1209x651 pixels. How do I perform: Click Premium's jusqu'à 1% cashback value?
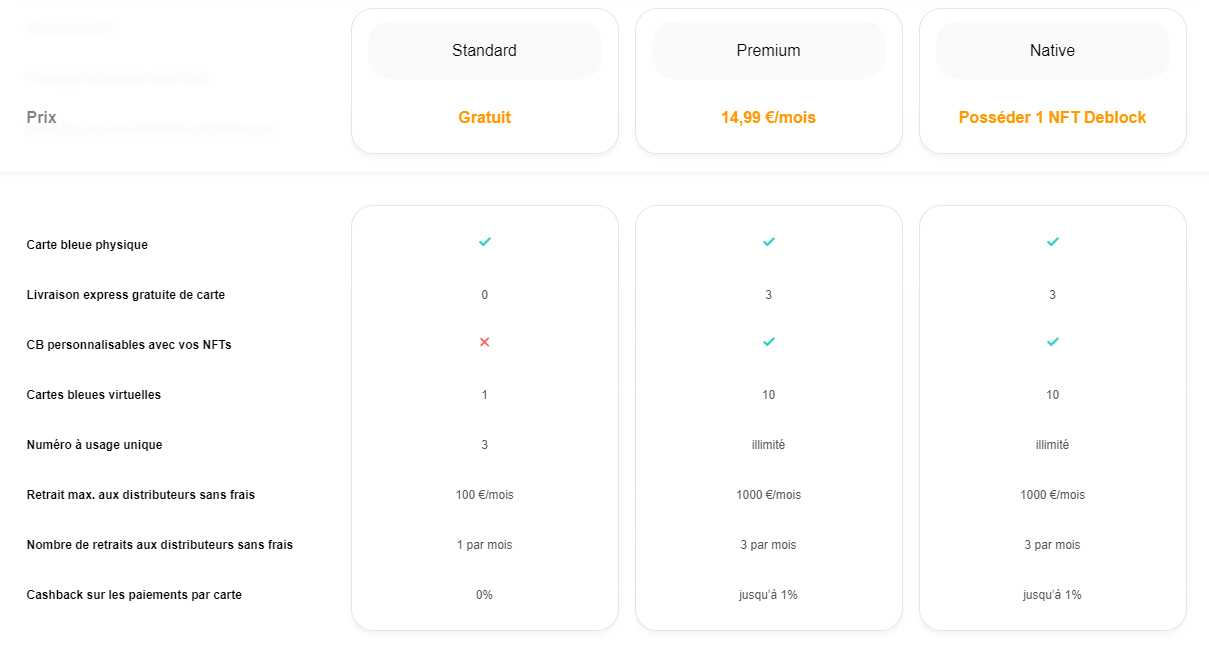[x=768, y=595]
